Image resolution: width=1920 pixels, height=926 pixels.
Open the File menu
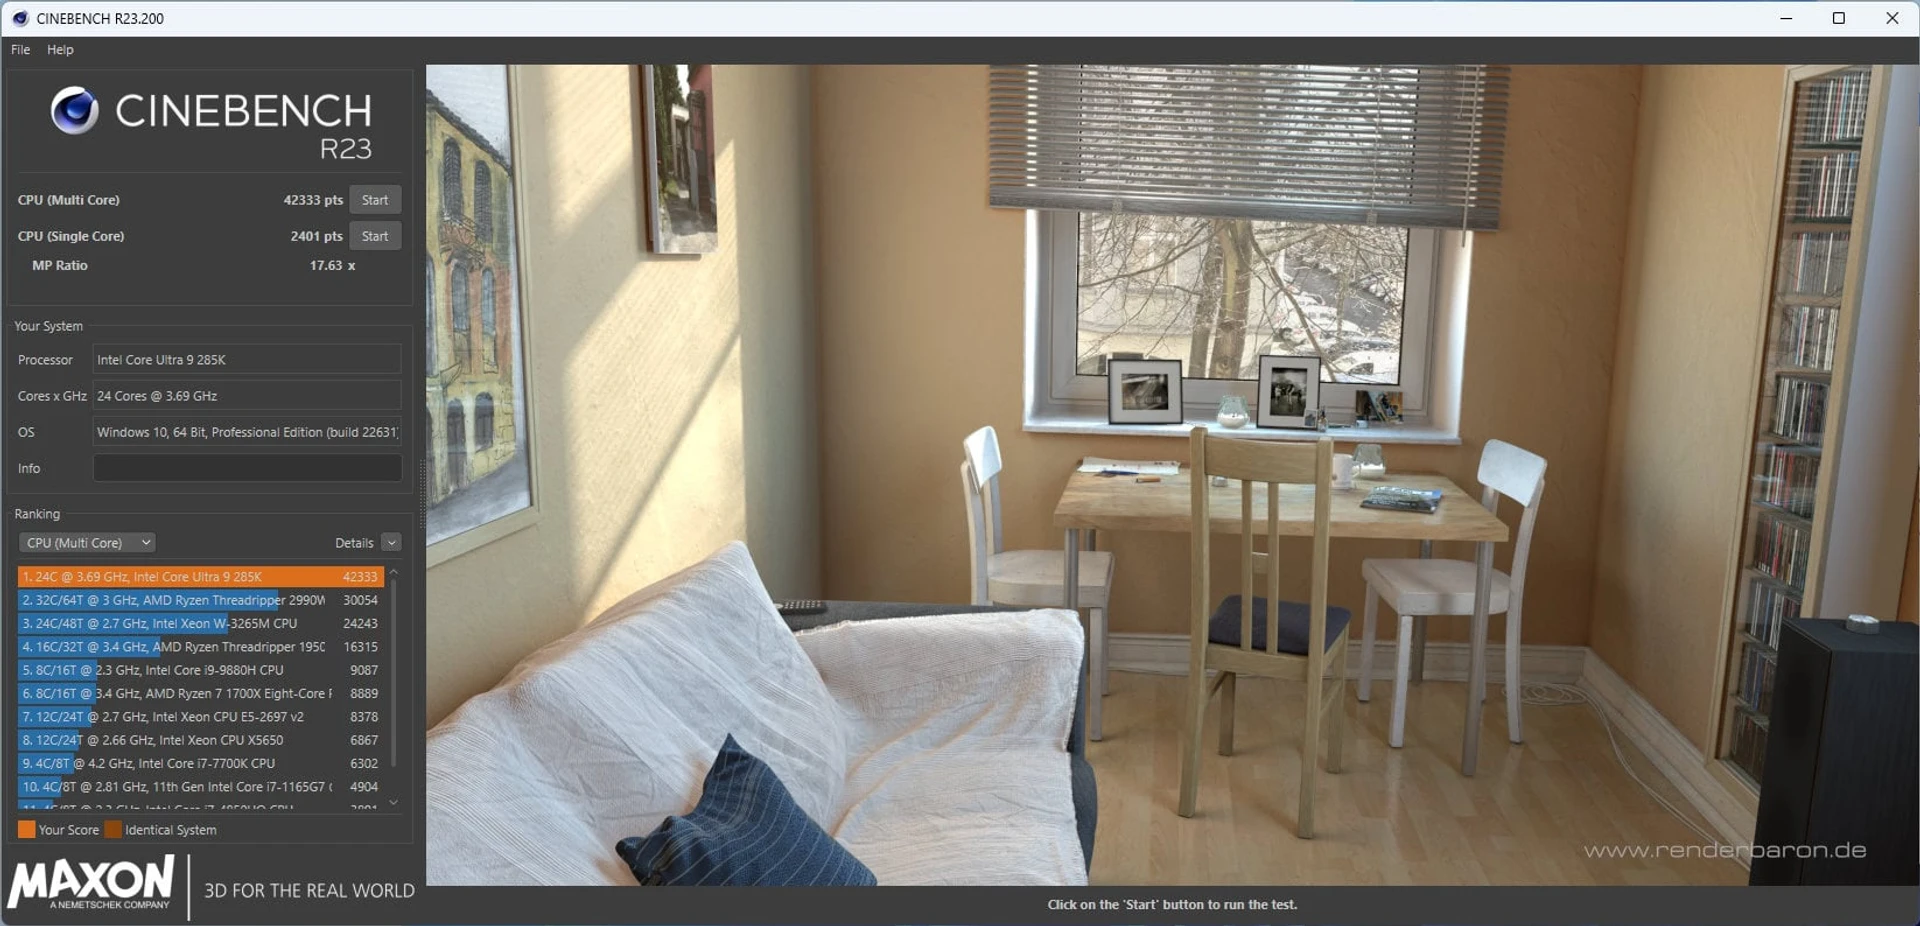click(x=20, y=50)
